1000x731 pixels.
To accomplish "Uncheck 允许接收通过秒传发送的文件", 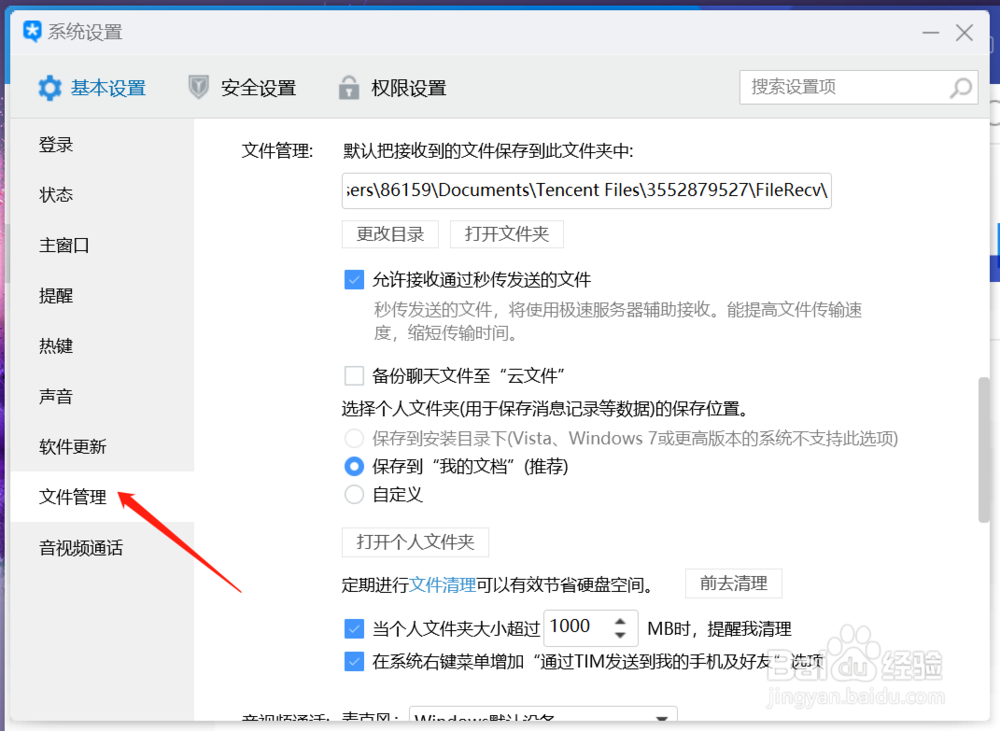I will [354, 279].
